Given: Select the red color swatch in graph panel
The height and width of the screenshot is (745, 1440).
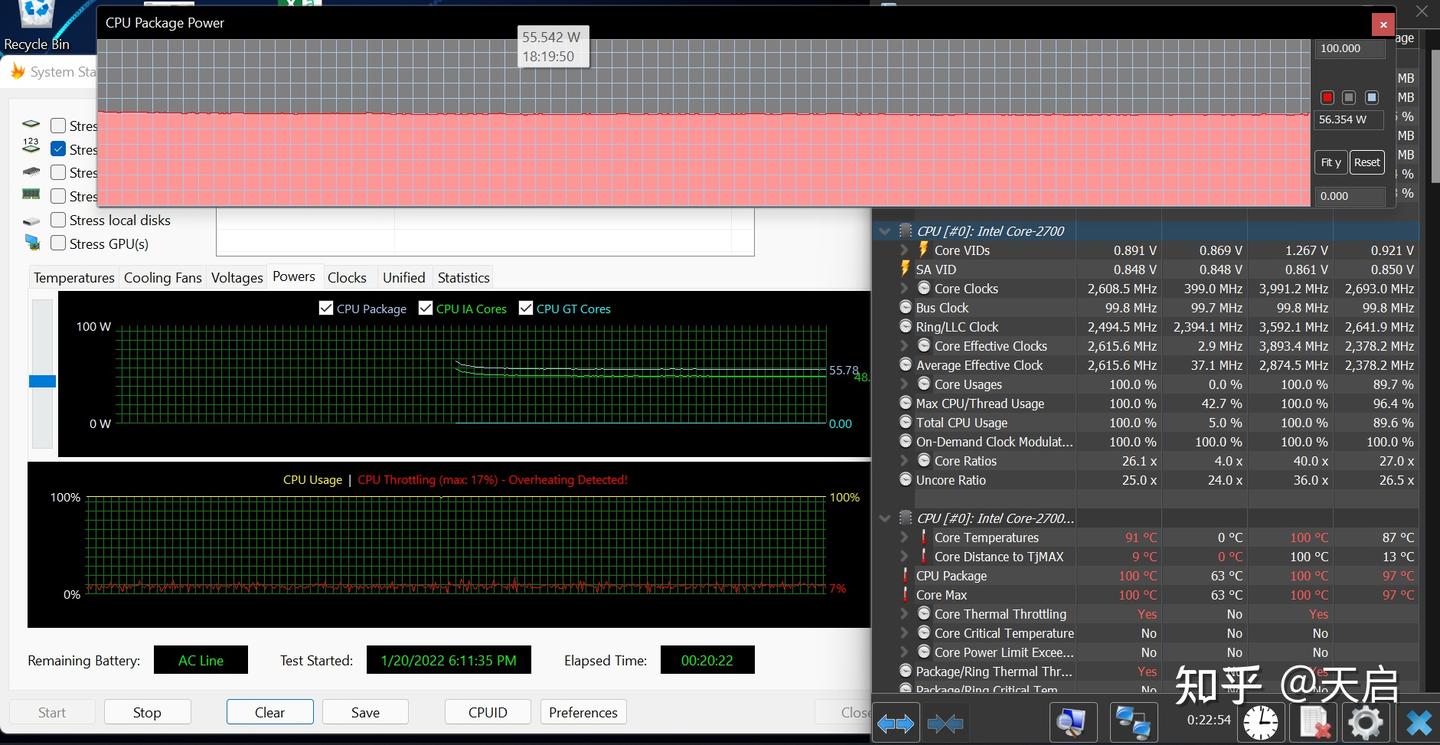Looking at the screenshot, I should [1327, 97].
